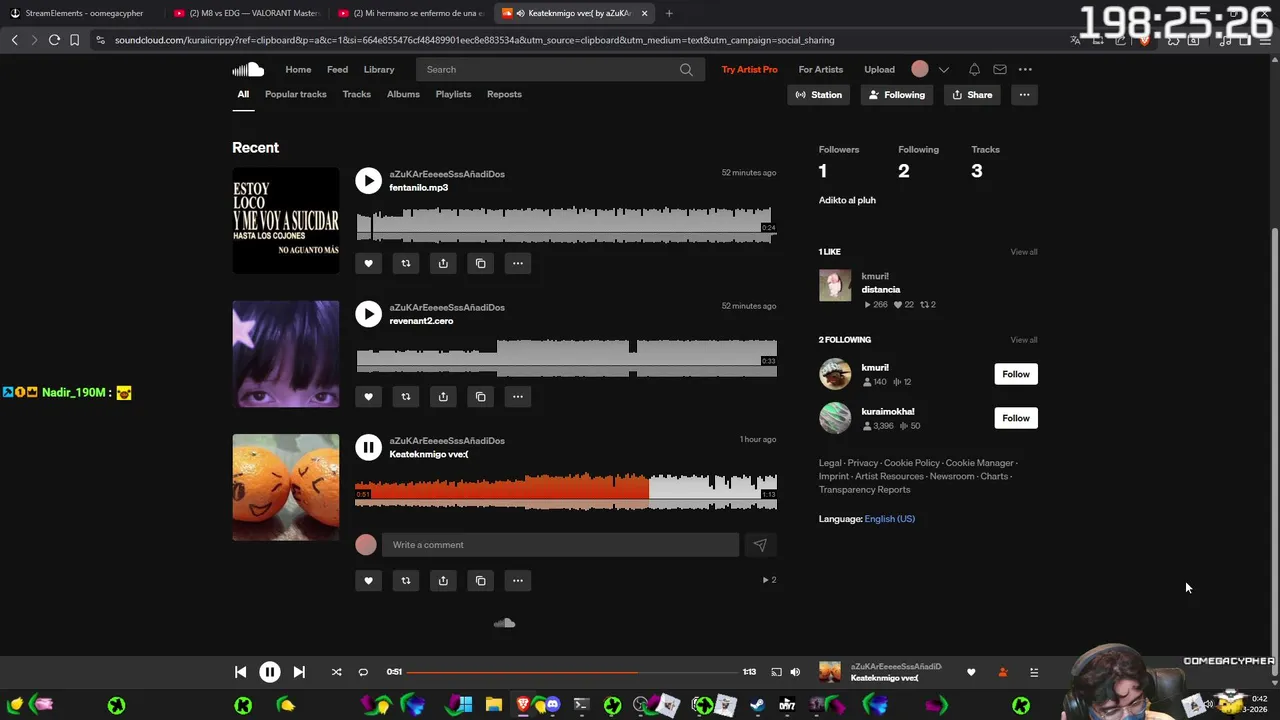The image size is (1280, 720).
Task: Skip to previous track in player bar
Action: point(241,672)
